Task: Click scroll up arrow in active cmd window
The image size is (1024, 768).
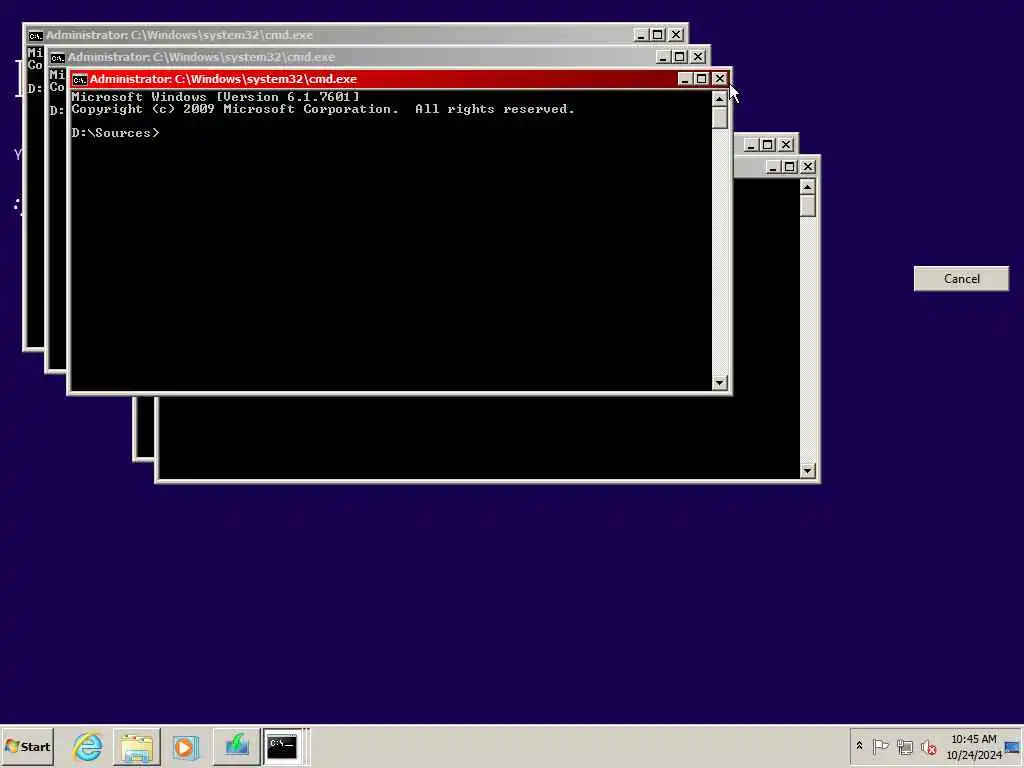Action: click(720, 99)
